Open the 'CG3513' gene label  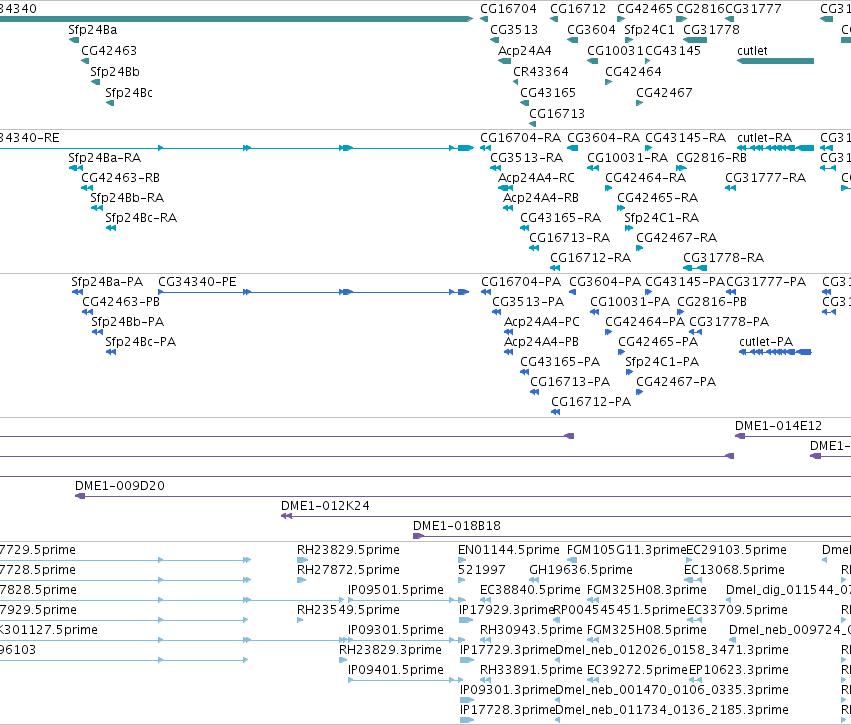[514, 30]
